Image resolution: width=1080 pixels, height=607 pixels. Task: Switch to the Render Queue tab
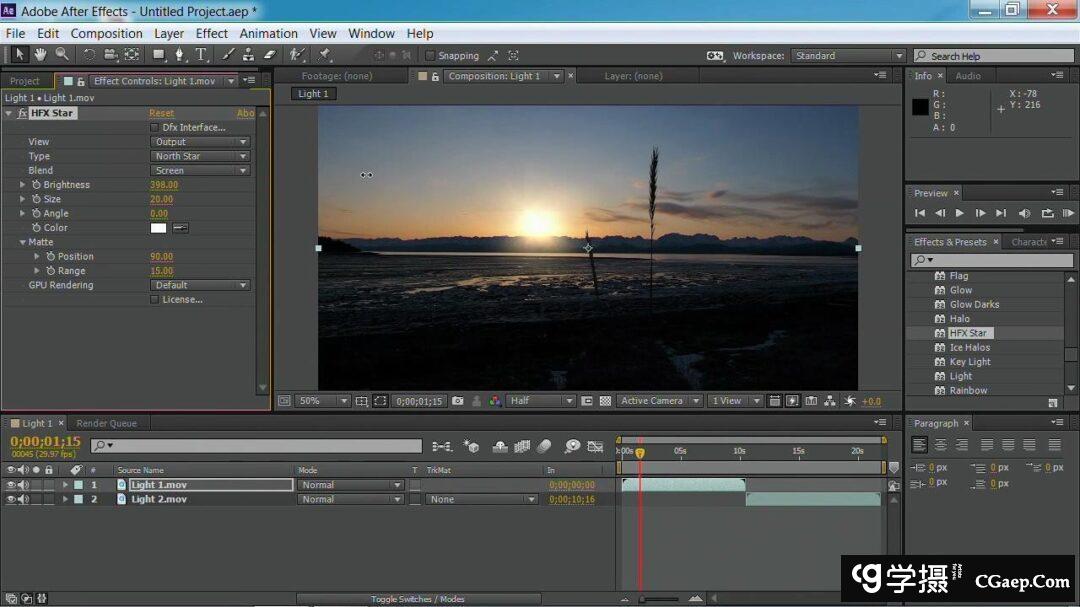107,423
